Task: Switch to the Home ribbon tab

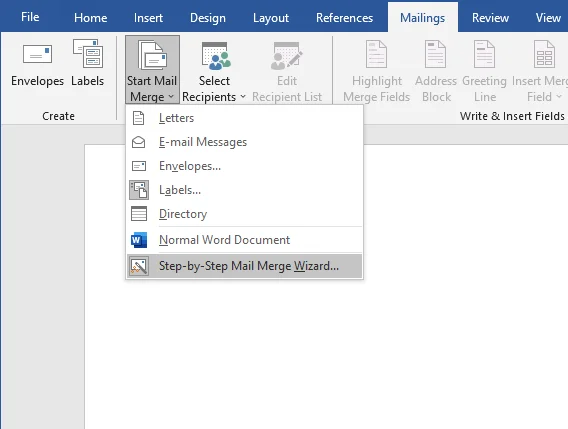Action: pyautogui.click(x=91, y=17)
